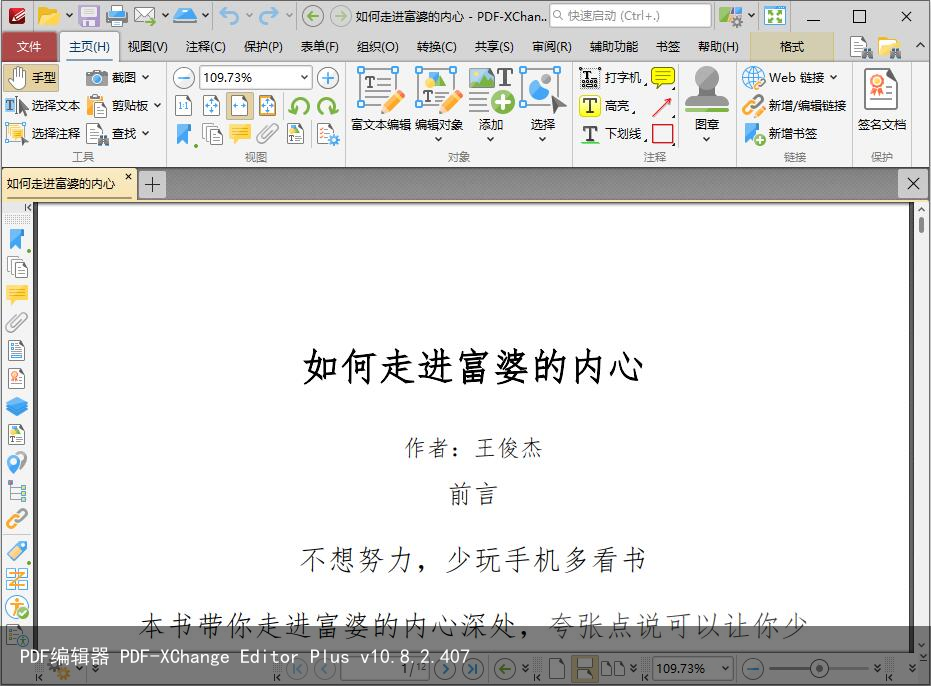Click the Snapshot tool (截图) camera icon
This screenshot has width=931, height=686.
(x=97, y=78)
